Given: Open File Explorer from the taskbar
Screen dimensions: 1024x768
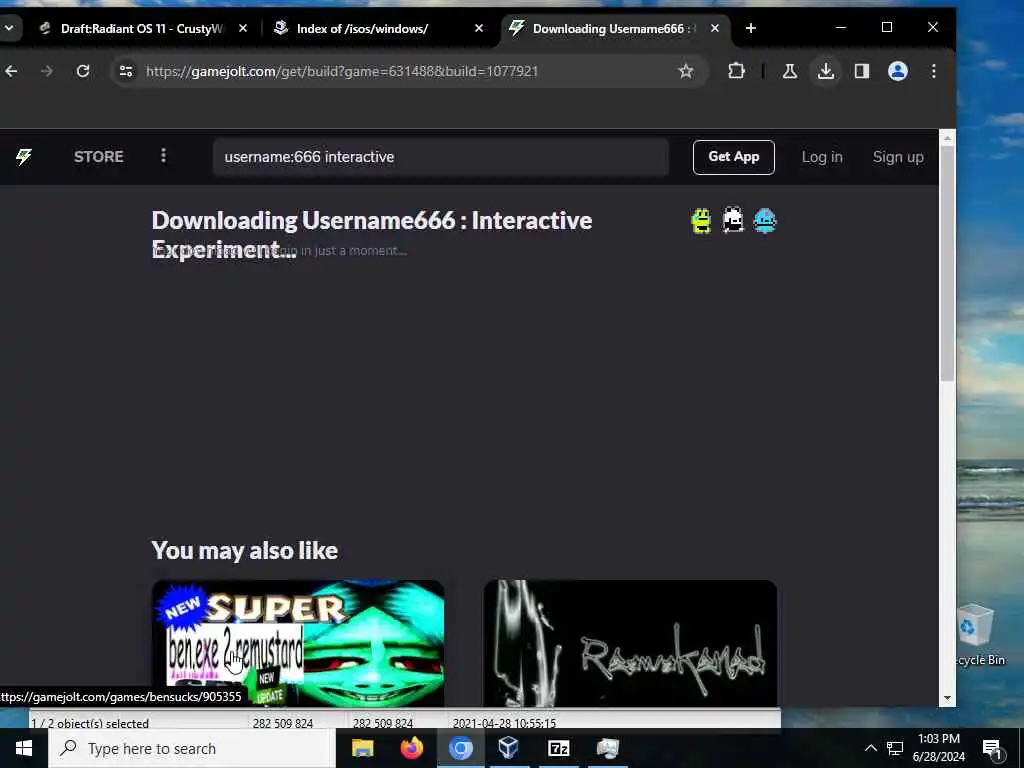Looking at the screenshot, I should tap(362, 748).
